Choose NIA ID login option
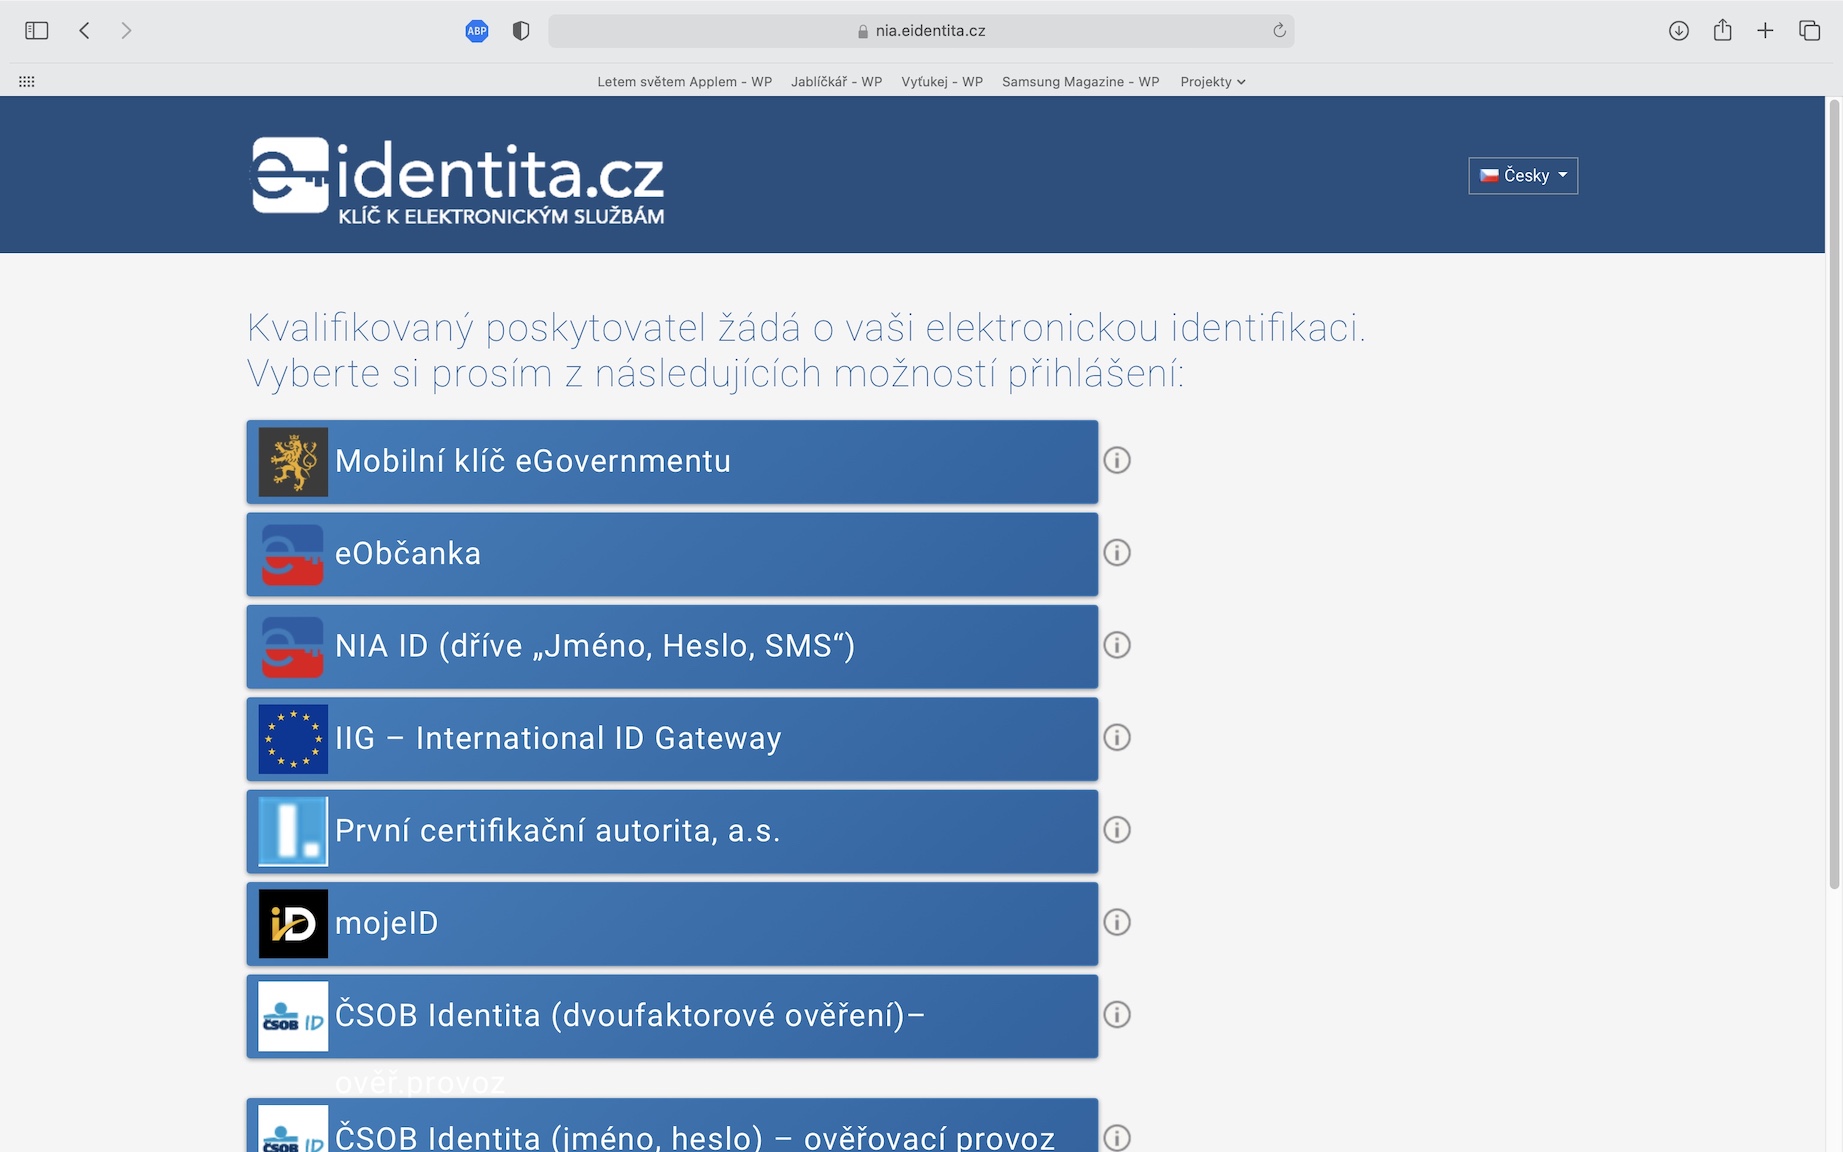1843x1152 pixels. (672, 646)
